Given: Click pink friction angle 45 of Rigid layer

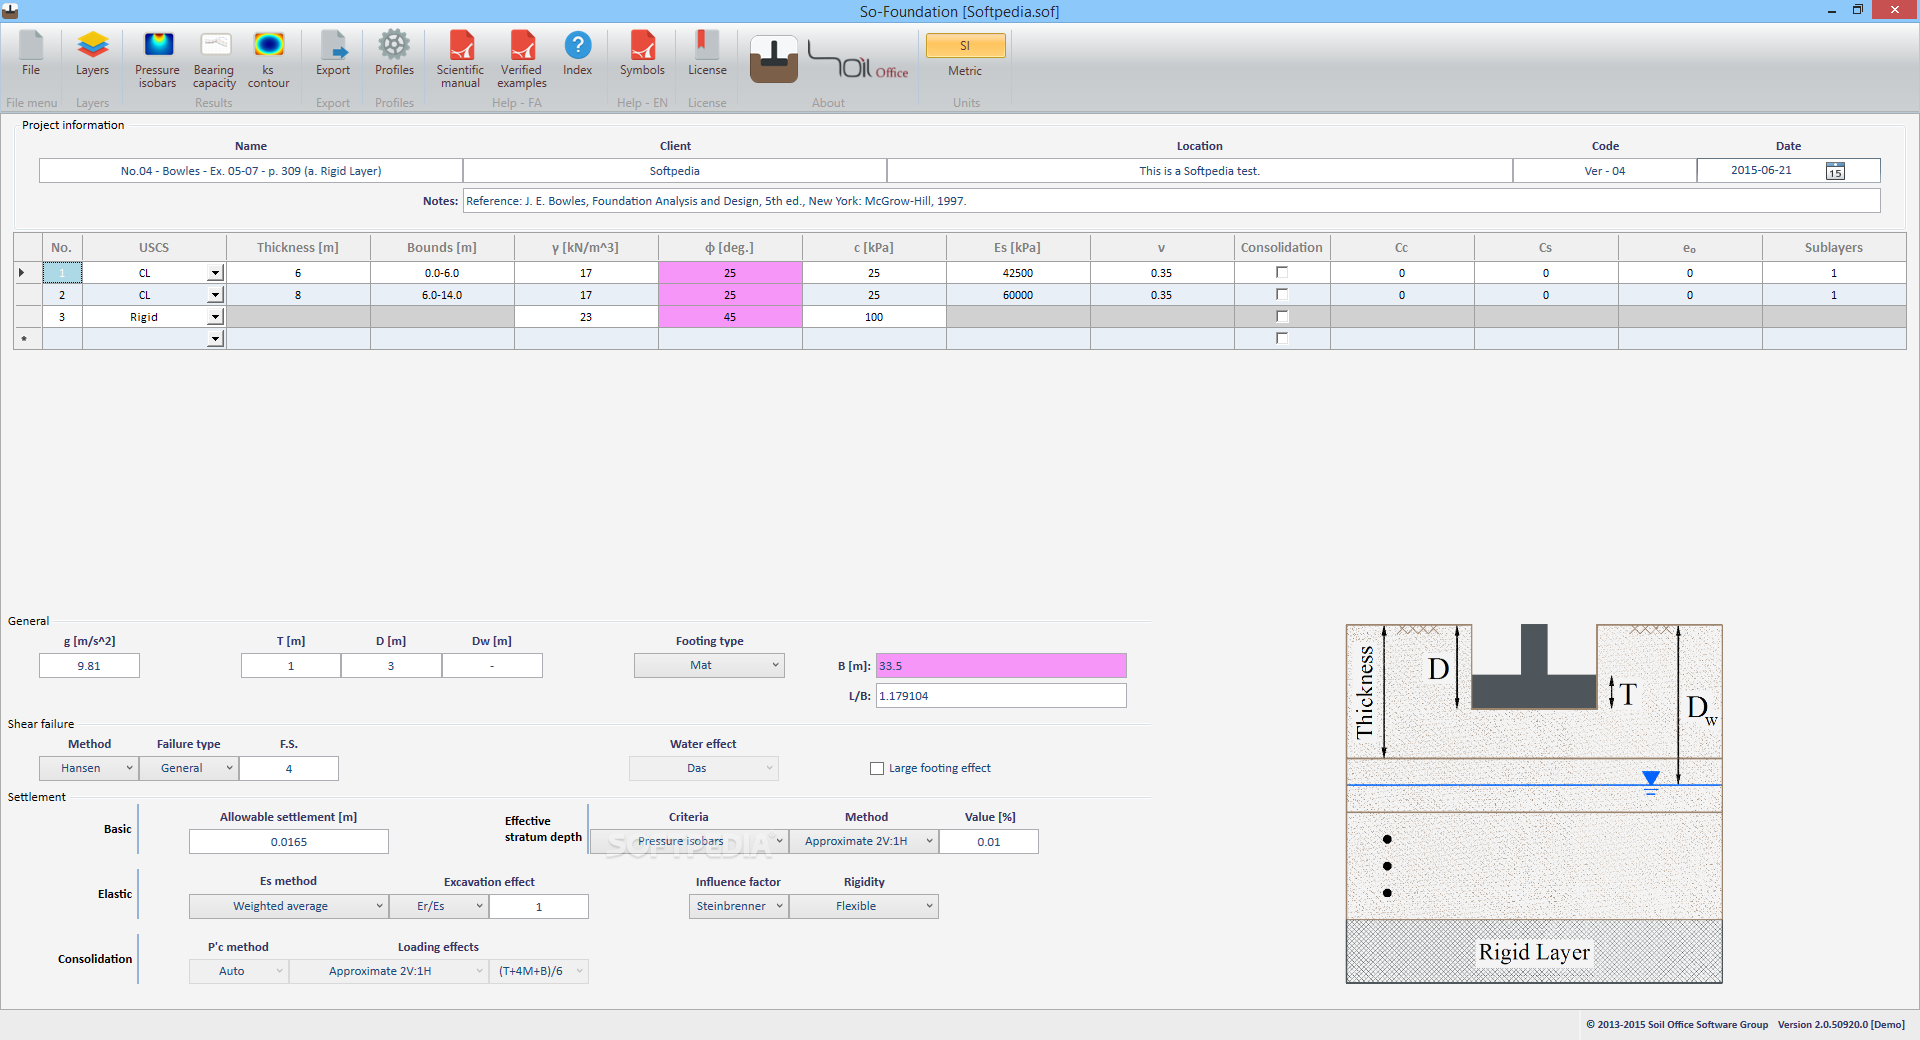Looking at the screenshot, I should [730, 317].
